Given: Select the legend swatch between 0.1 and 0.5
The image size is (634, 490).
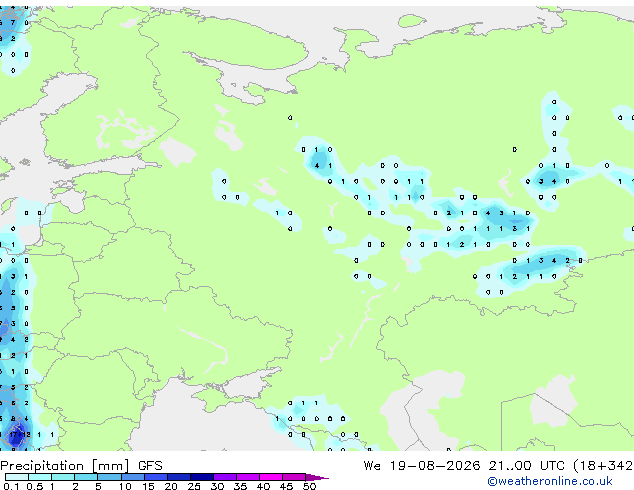Looking at the screenshot, I should click(x=17, y=477).
